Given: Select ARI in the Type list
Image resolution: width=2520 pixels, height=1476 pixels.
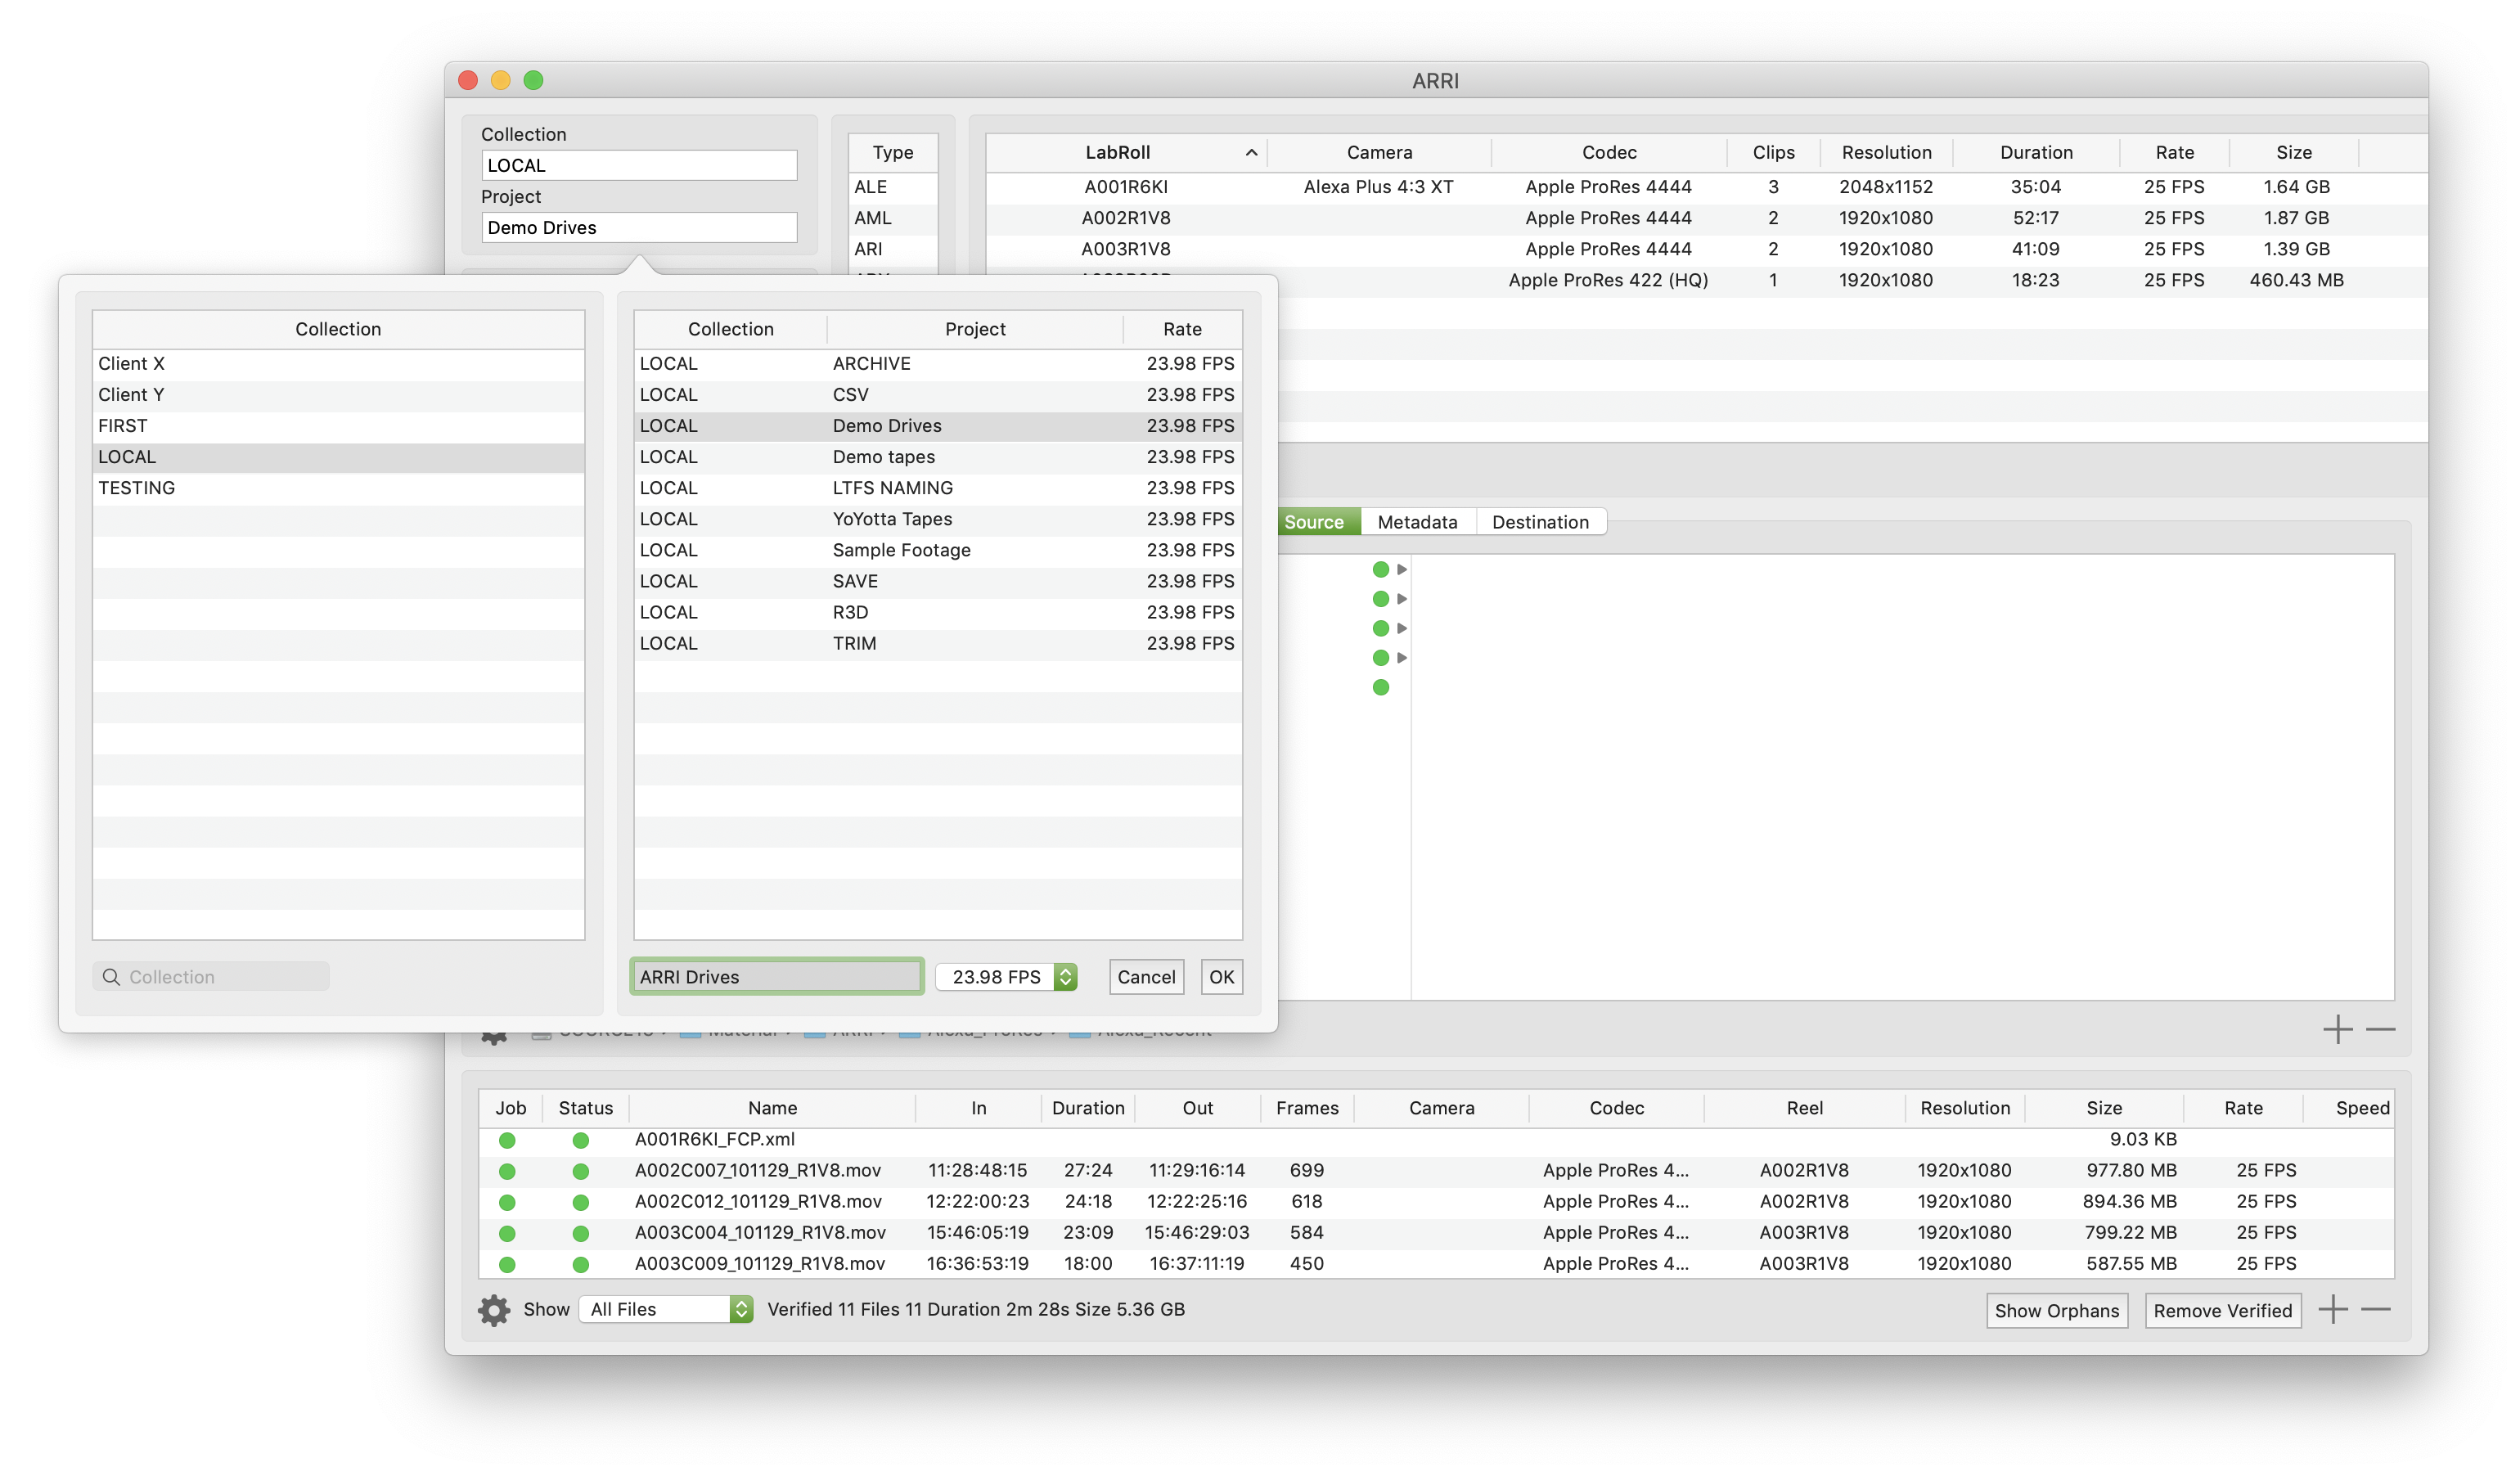Looking at the screenshot, I should tap(893, 249).
